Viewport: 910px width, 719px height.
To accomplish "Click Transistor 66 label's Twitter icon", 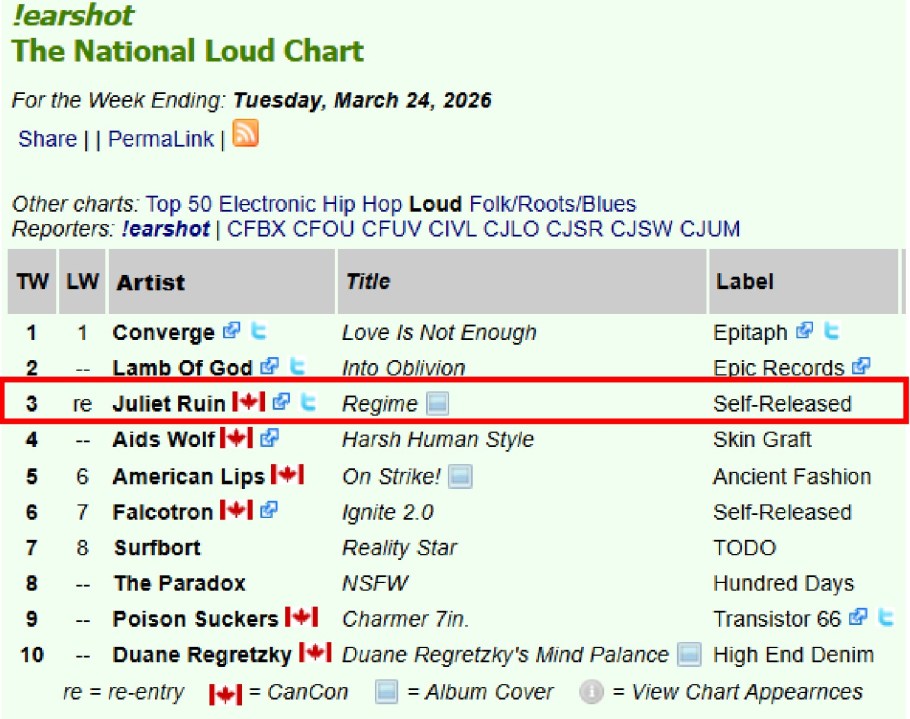I will [x=885, y=618].
